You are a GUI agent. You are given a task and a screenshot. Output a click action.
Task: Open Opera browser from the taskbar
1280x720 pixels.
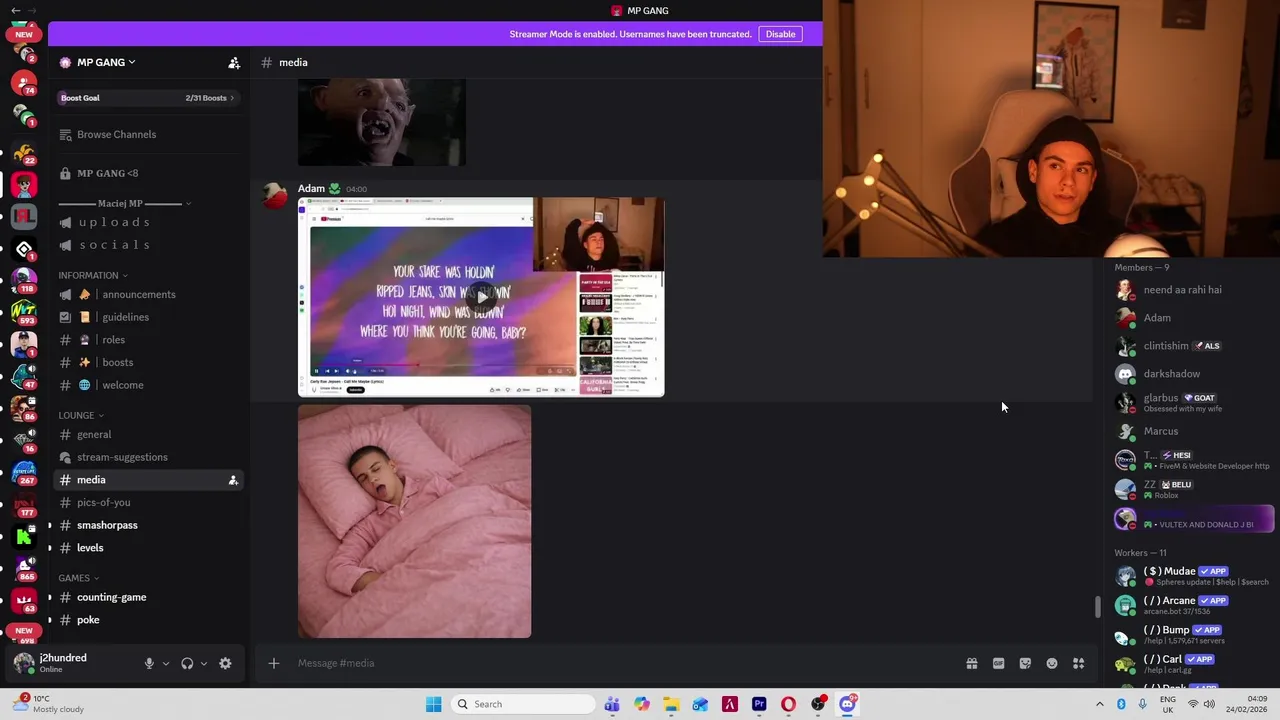tap(788, 704)
